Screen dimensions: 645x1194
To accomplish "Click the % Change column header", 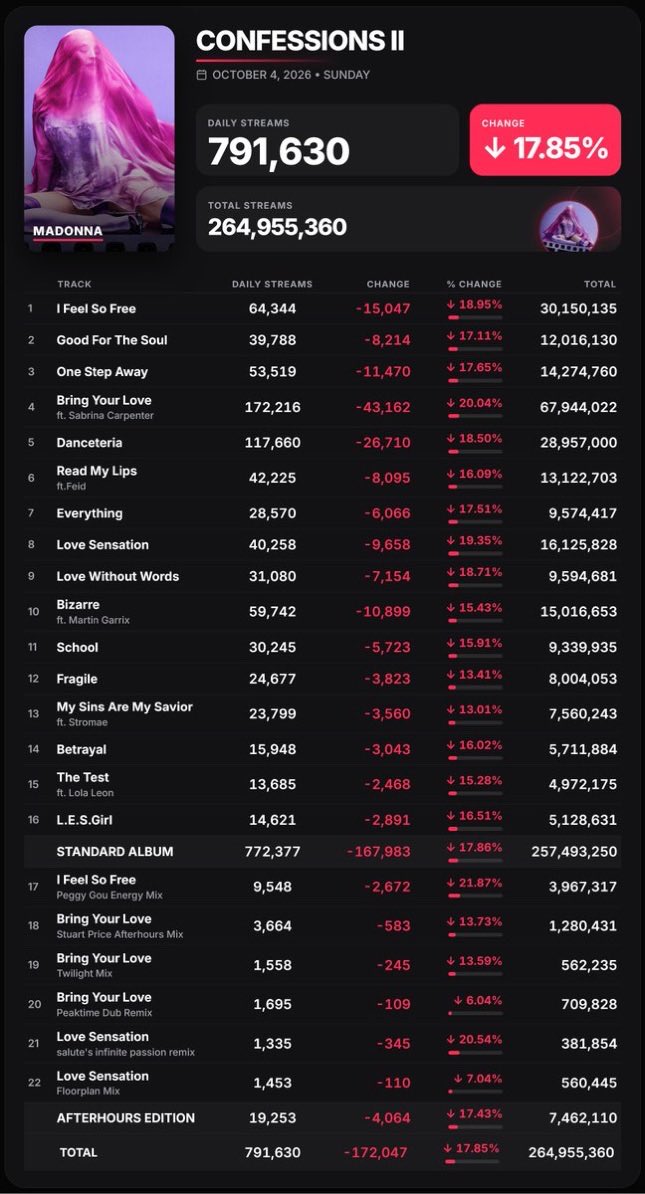I will click(474, 284).
